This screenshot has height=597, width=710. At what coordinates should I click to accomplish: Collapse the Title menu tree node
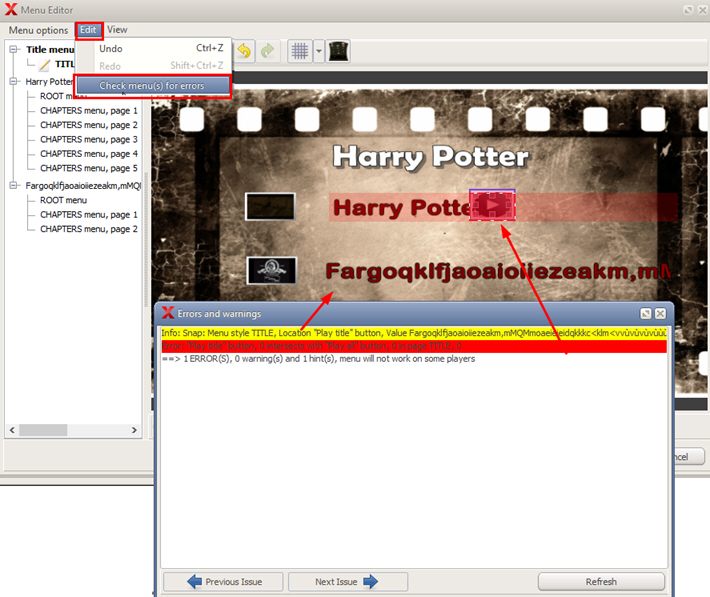tap(14, 49)
